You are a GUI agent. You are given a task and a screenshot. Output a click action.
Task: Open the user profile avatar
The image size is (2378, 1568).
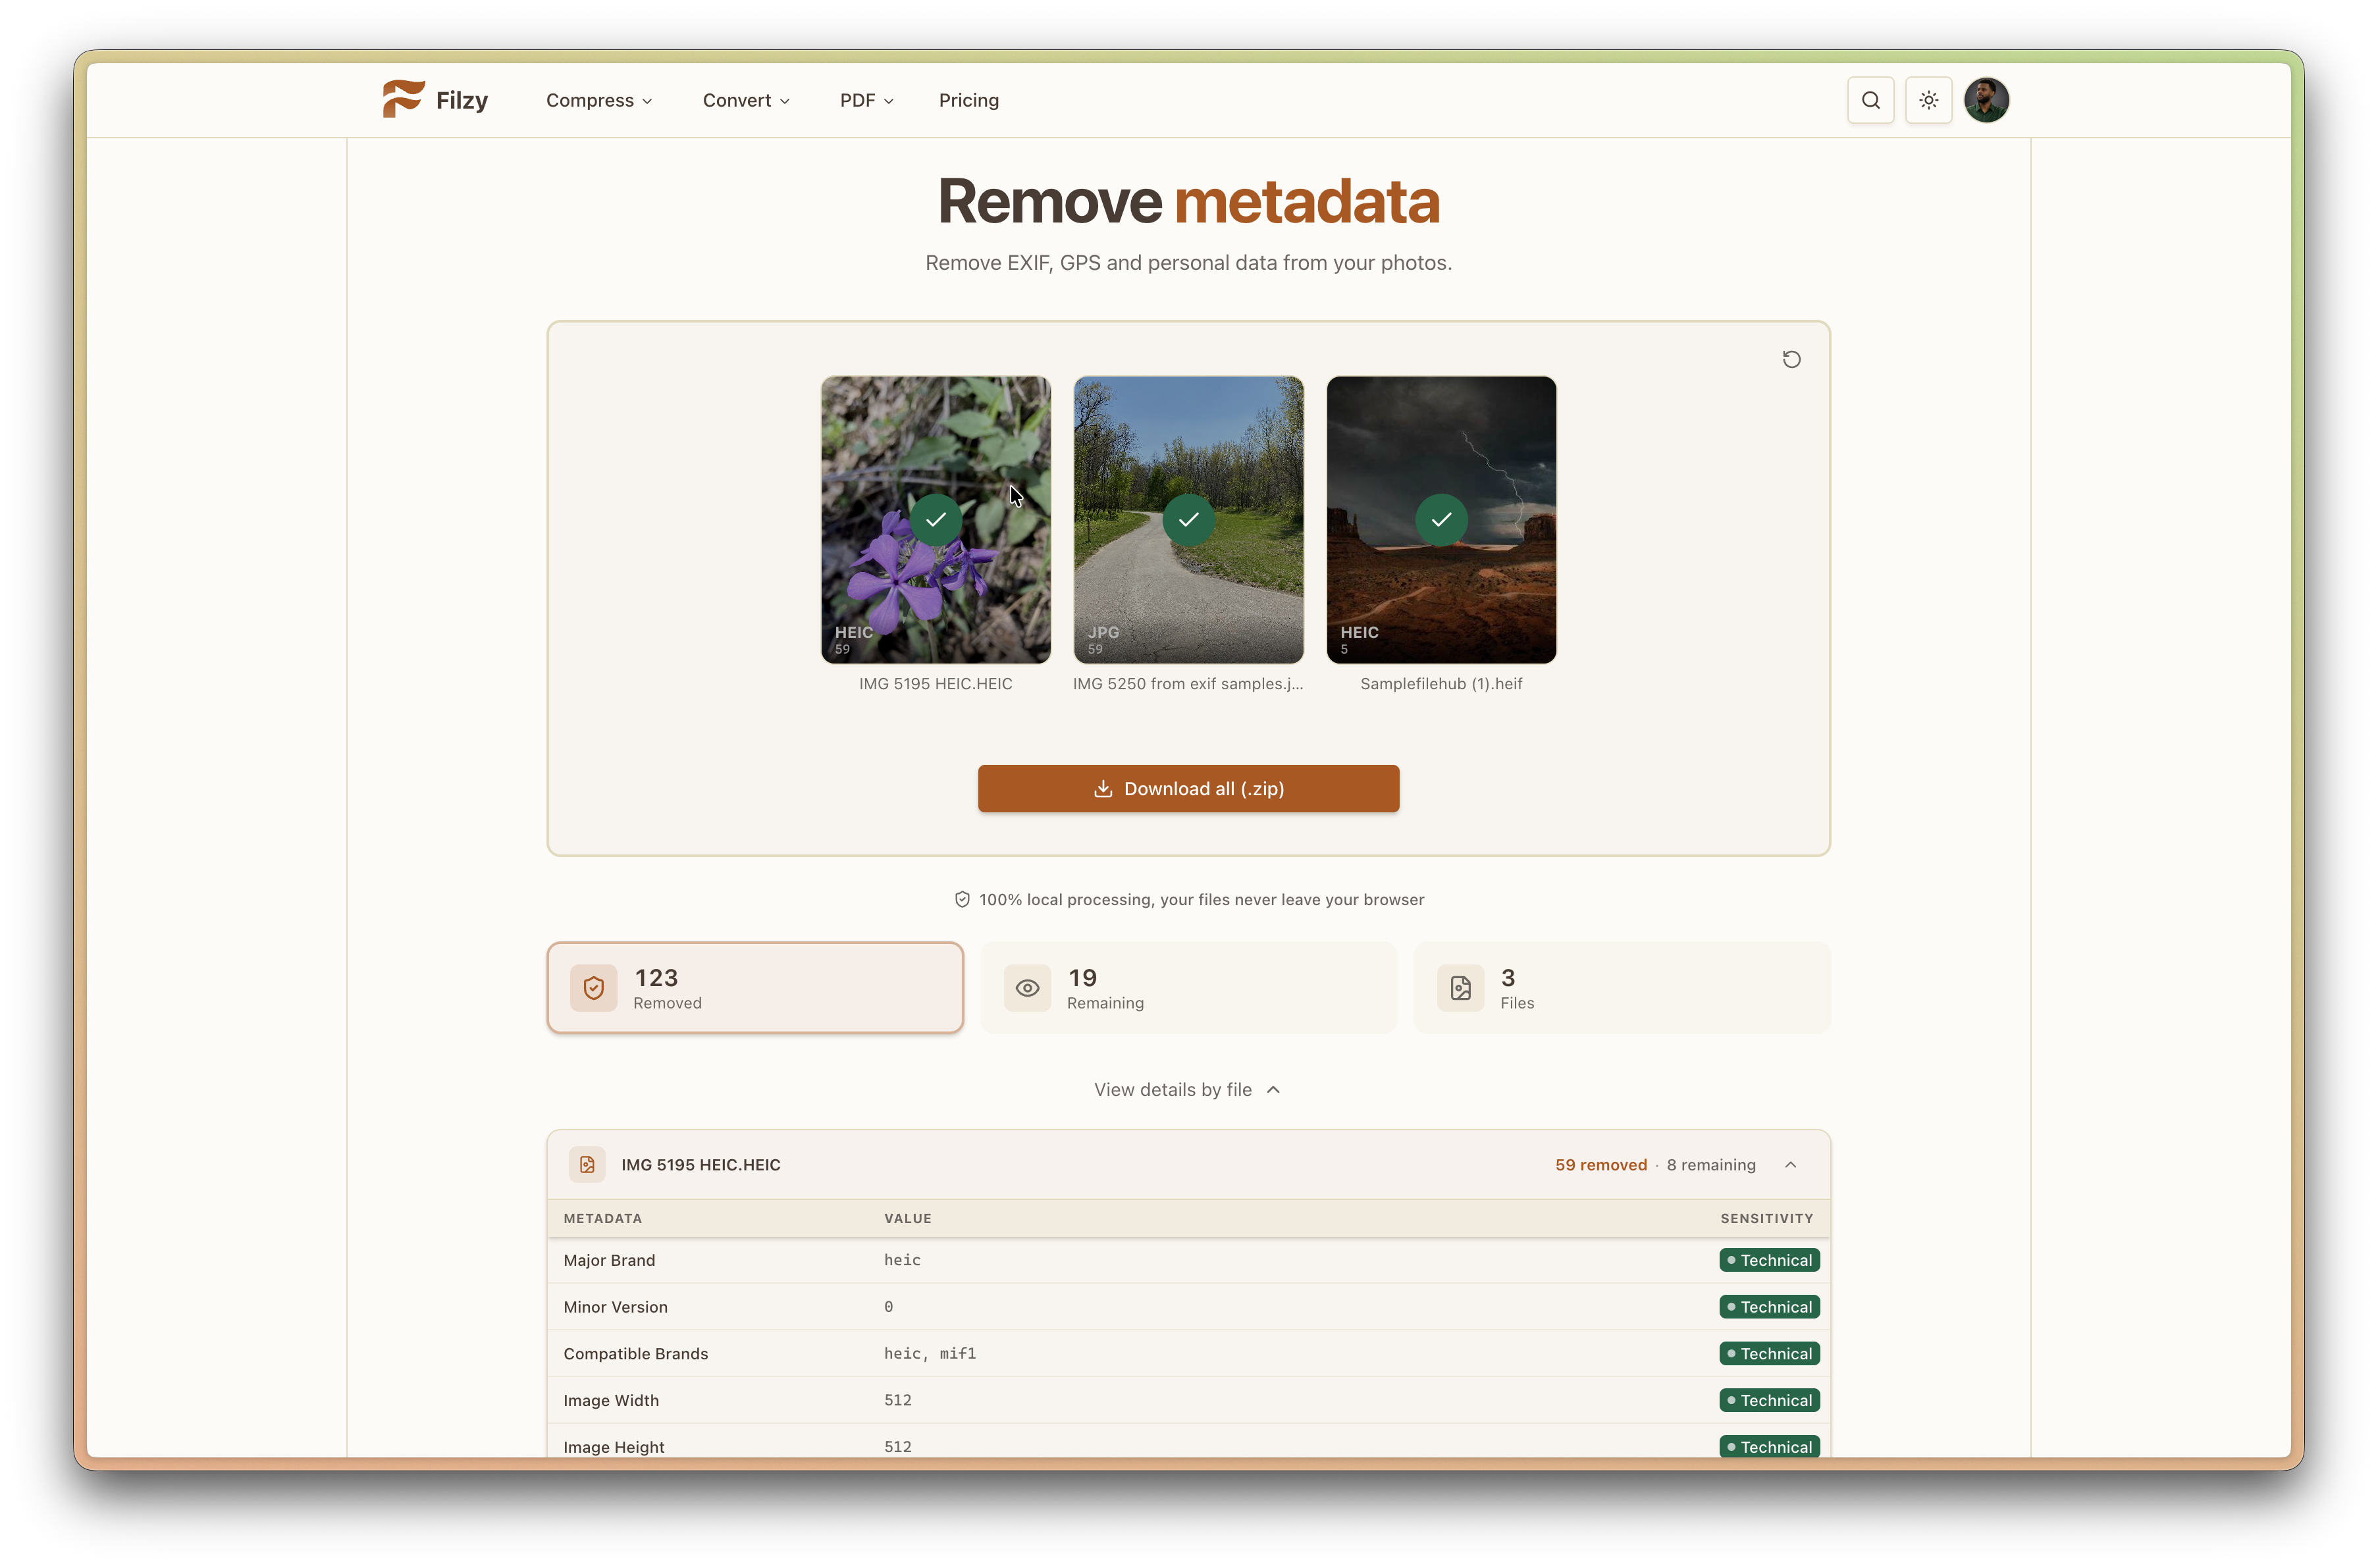[x=1986, y=100]
